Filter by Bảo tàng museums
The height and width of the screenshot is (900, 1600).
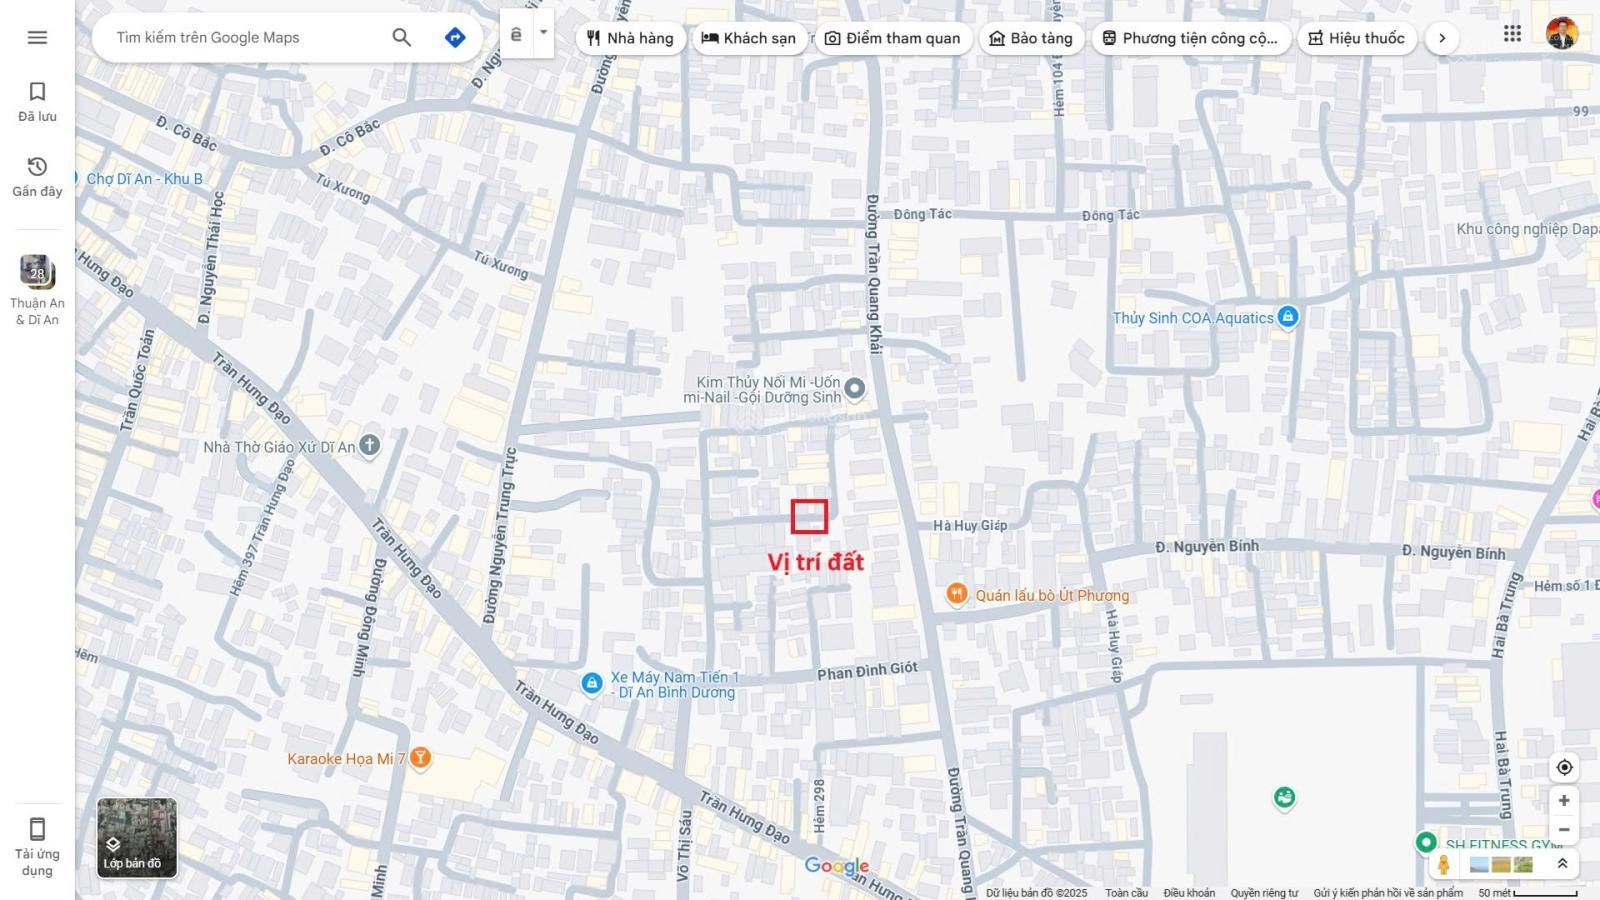click(1031, 38)
